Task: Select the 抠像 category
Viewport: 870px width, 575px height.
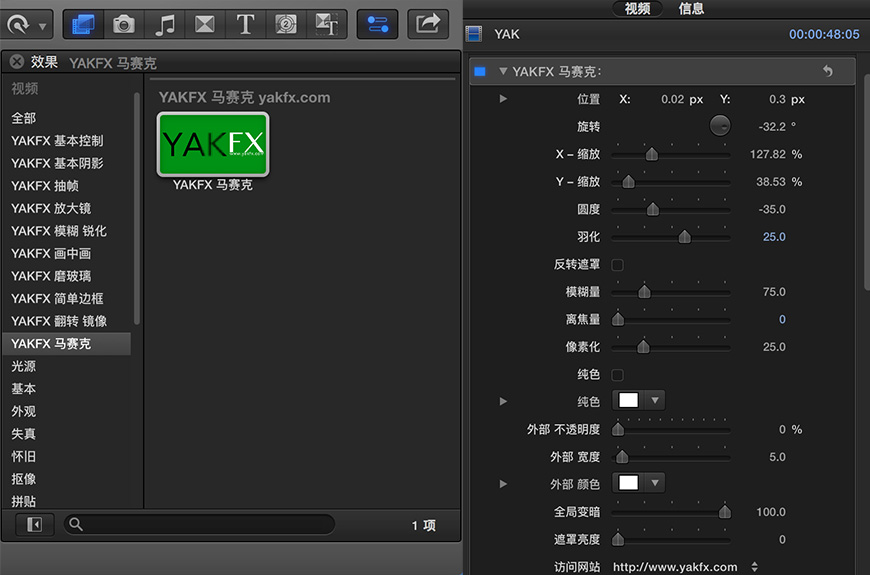Action: pyautogui.click(x=23, y=478)
